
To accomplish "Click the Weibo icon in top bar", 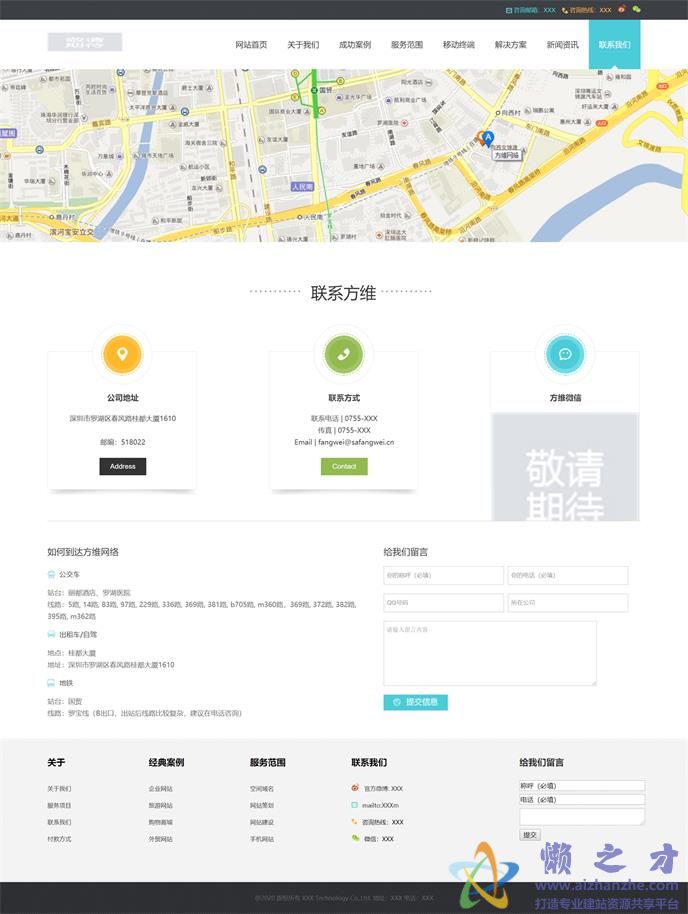I will pos(622,9).
